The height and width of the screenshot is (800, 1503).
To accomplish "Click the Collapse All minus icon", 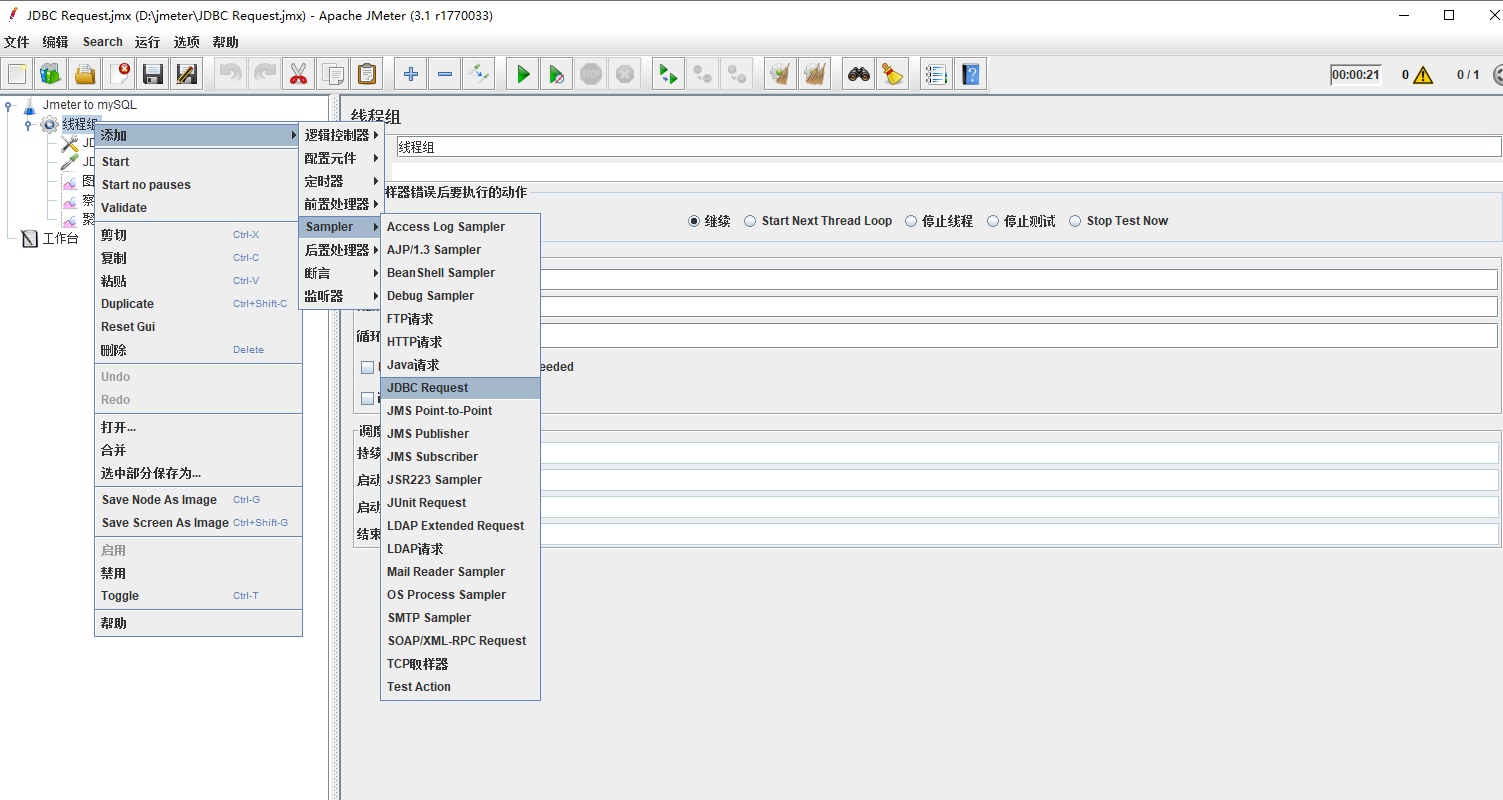I will click(x=445, y=74).
